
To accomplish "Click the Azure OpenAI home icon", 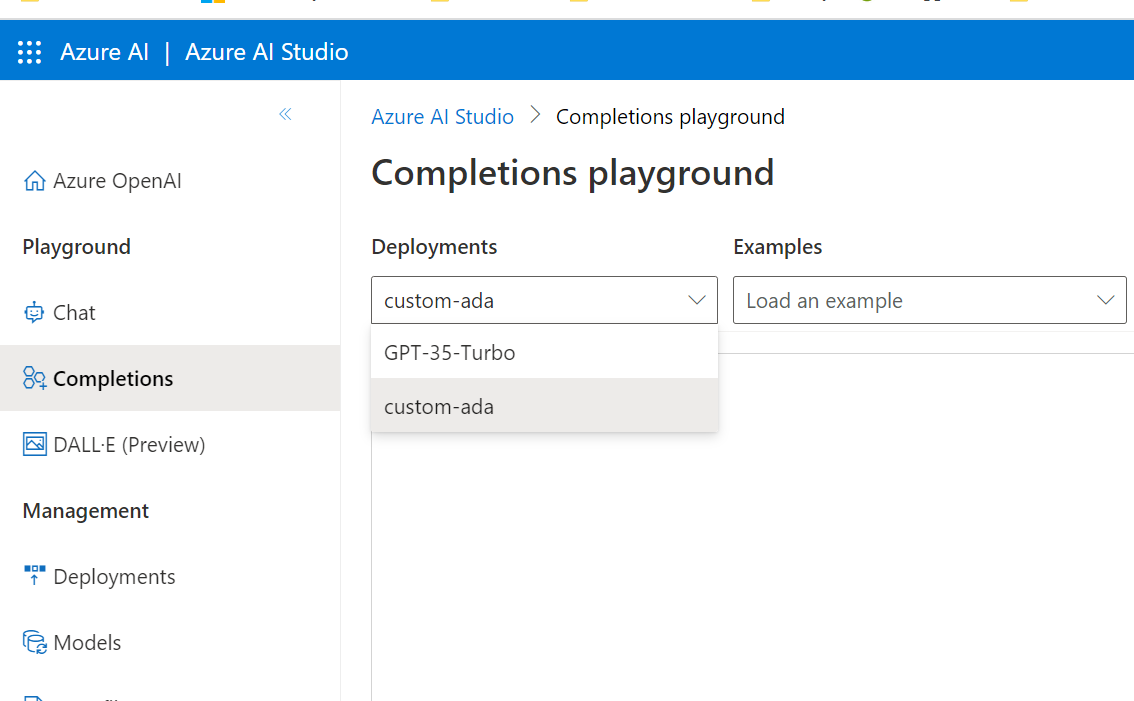I will click(x=34, y=180).
